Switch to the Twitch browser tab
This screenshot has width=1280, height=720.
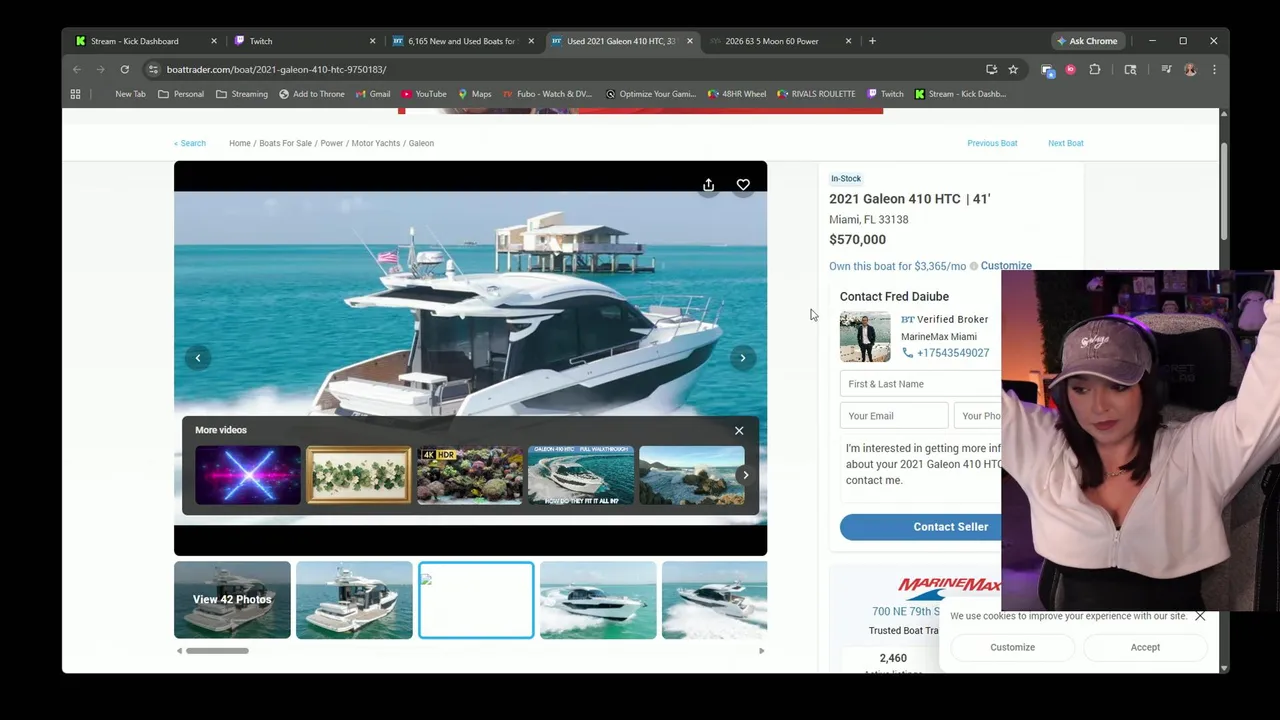[x=261, y=41]
